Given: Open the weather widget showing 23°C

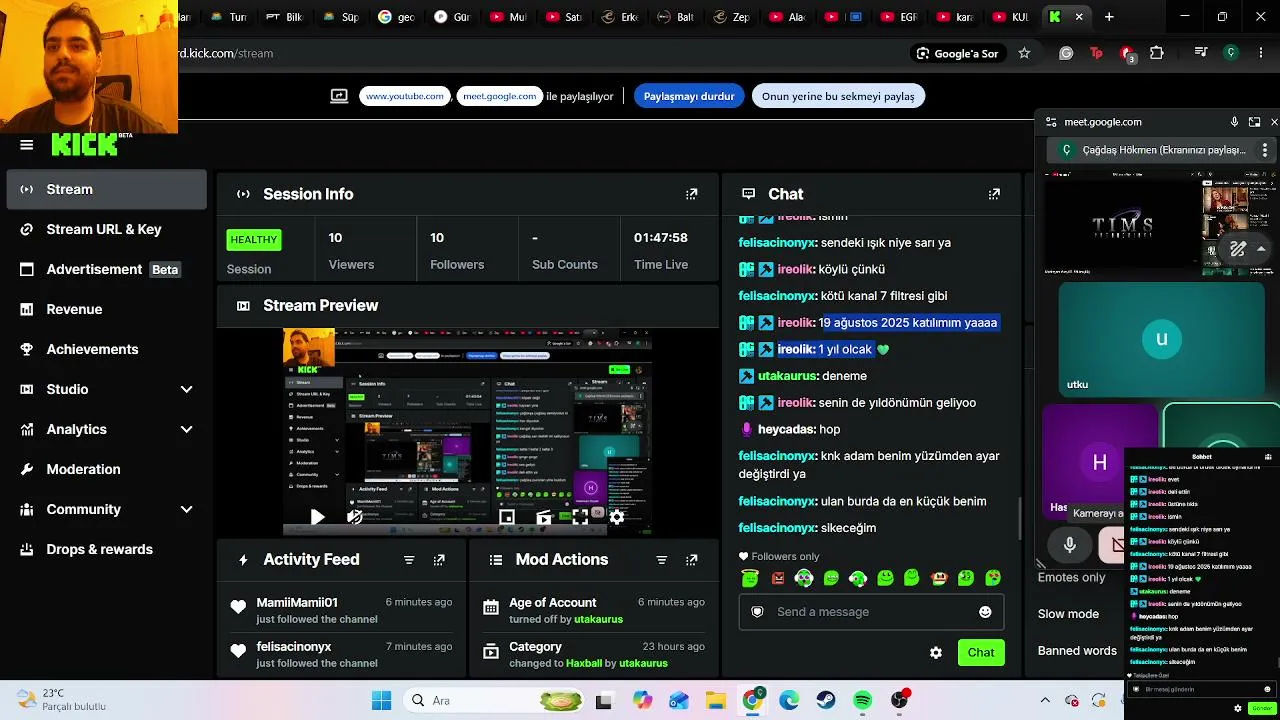Looking at the screenshot, I should (x=60, y=700).
